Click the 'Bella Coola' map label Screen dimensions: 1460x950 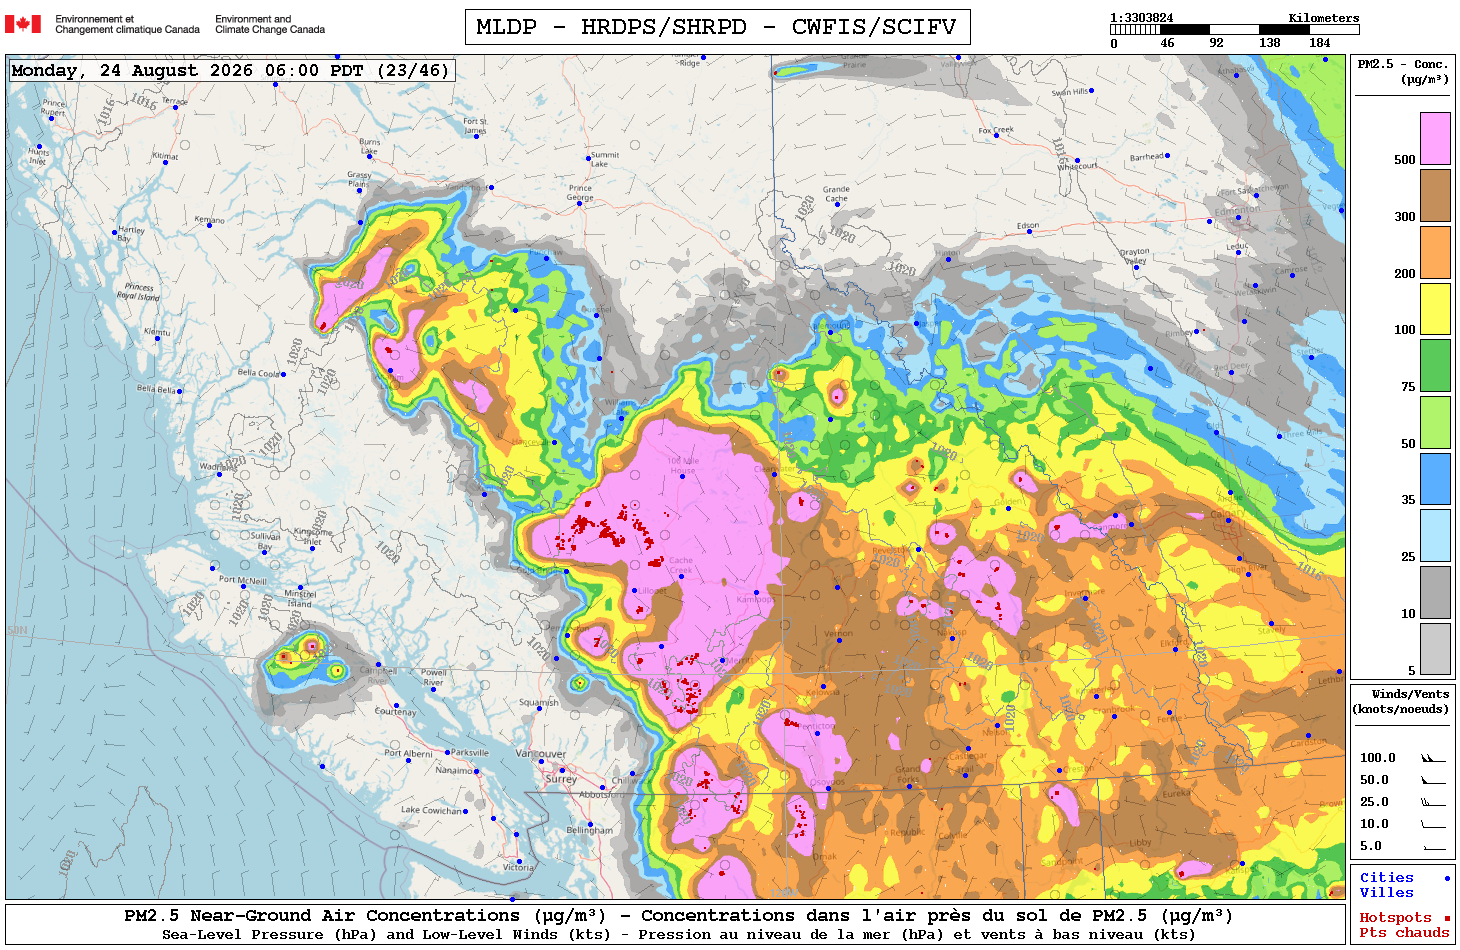pos(258,373)
